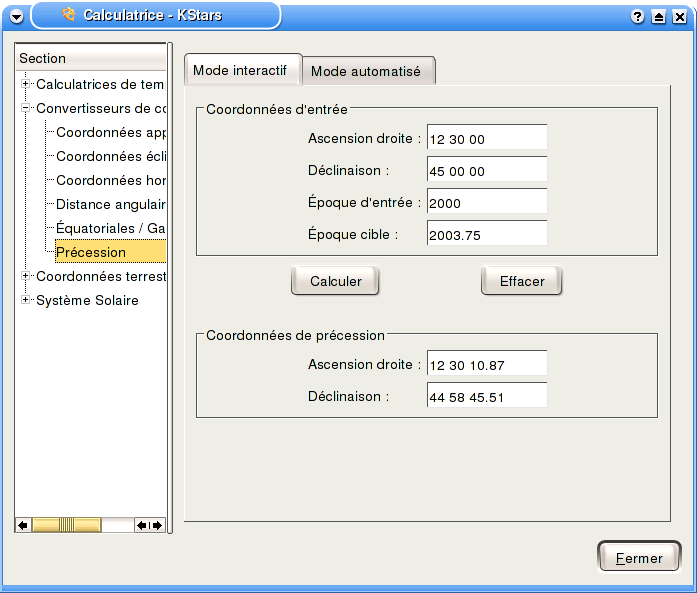Switch to the Mode automatisé tab
The height and width of the screenshot is (593, 697).
pos(365,72)
